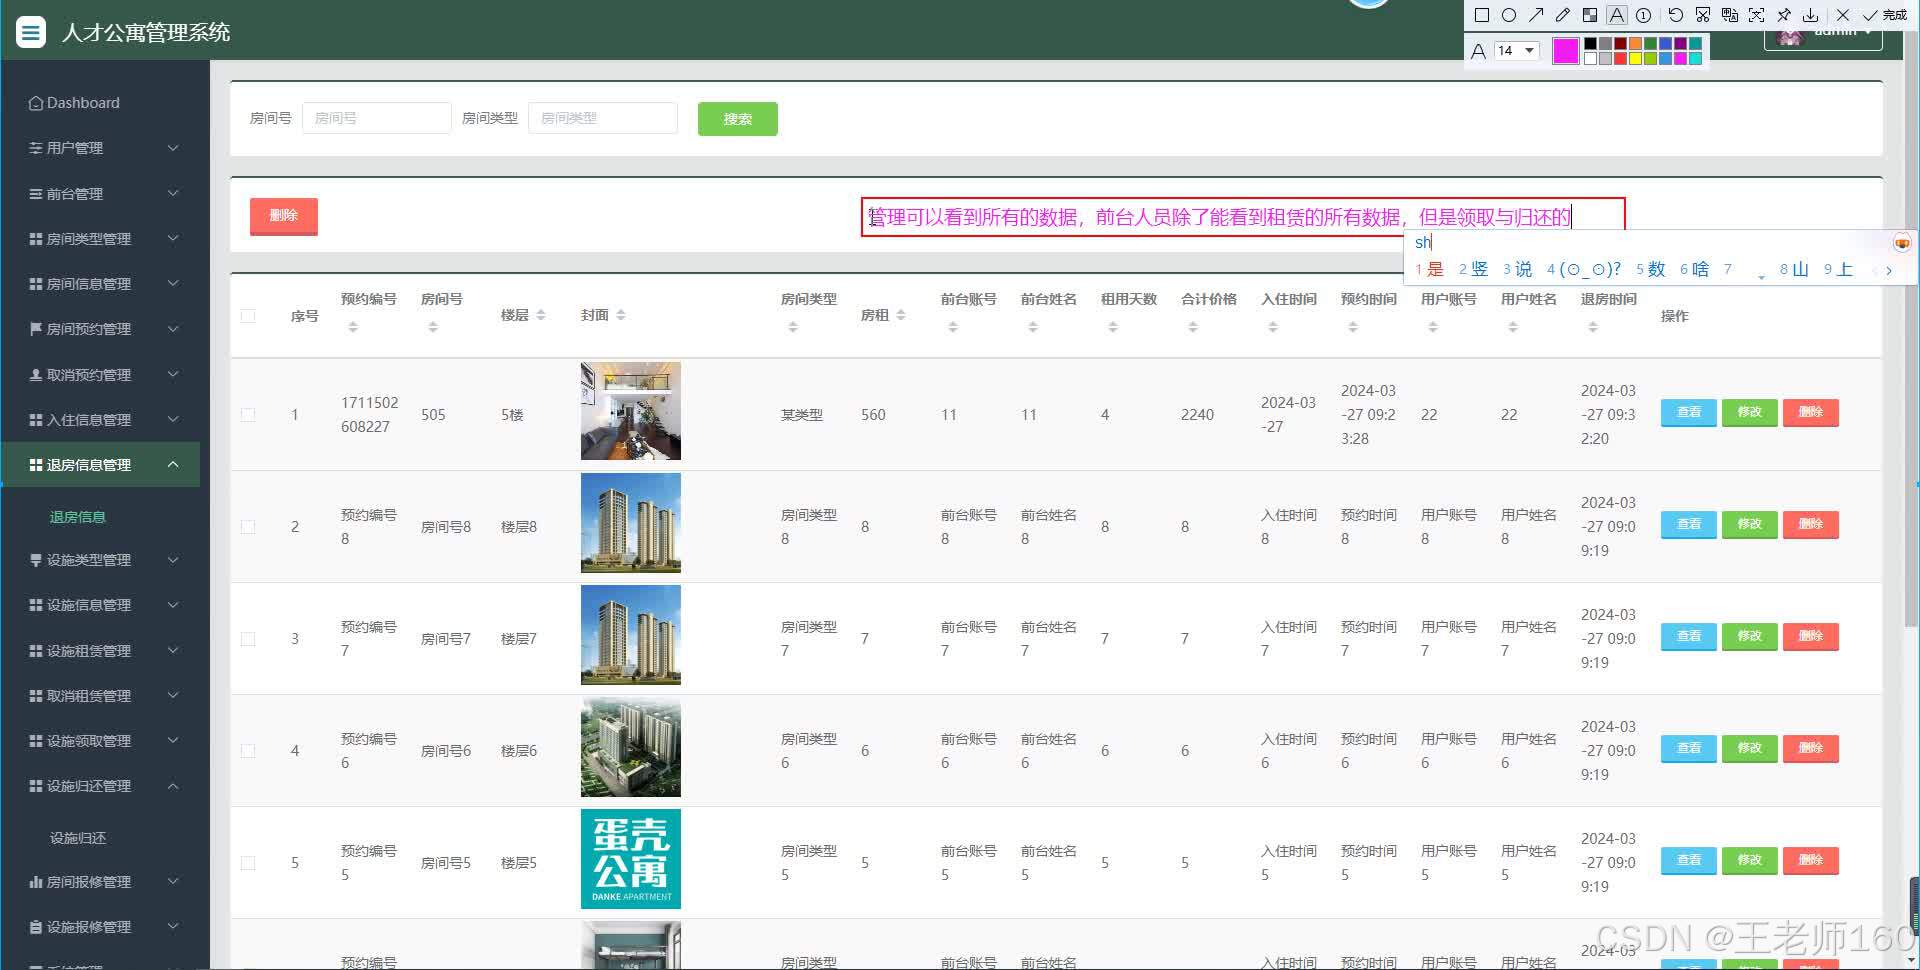
Task: Save the screenshot with the download icon
Action: [1811, 15]
